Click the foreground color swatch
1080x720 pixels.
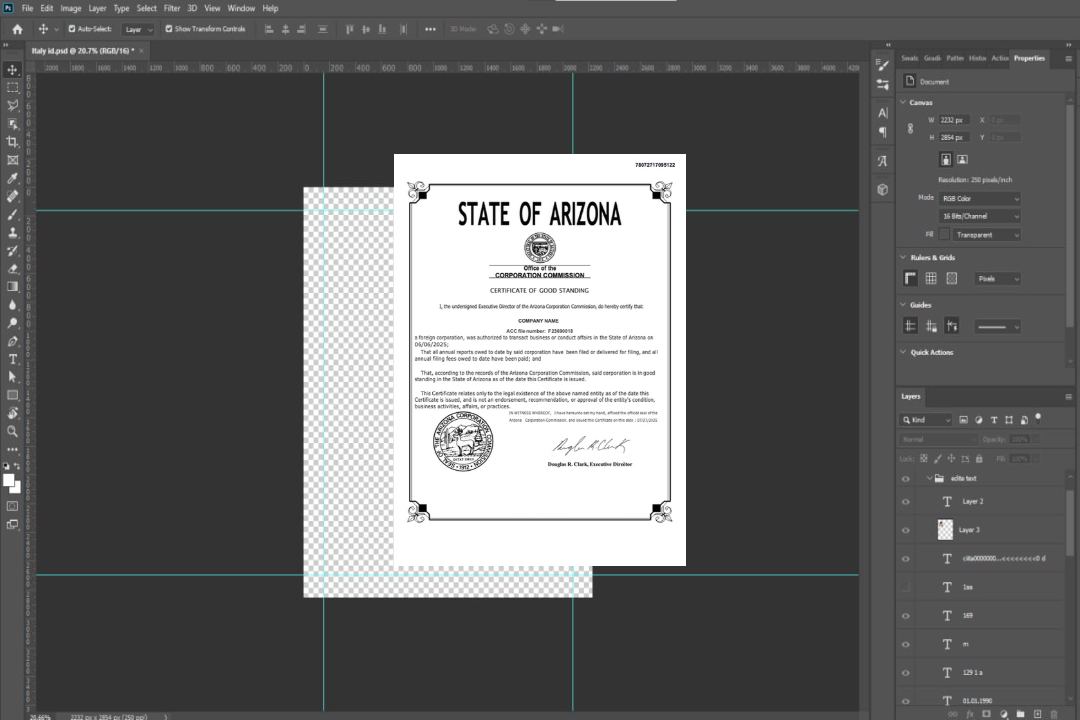click(8, 481)
